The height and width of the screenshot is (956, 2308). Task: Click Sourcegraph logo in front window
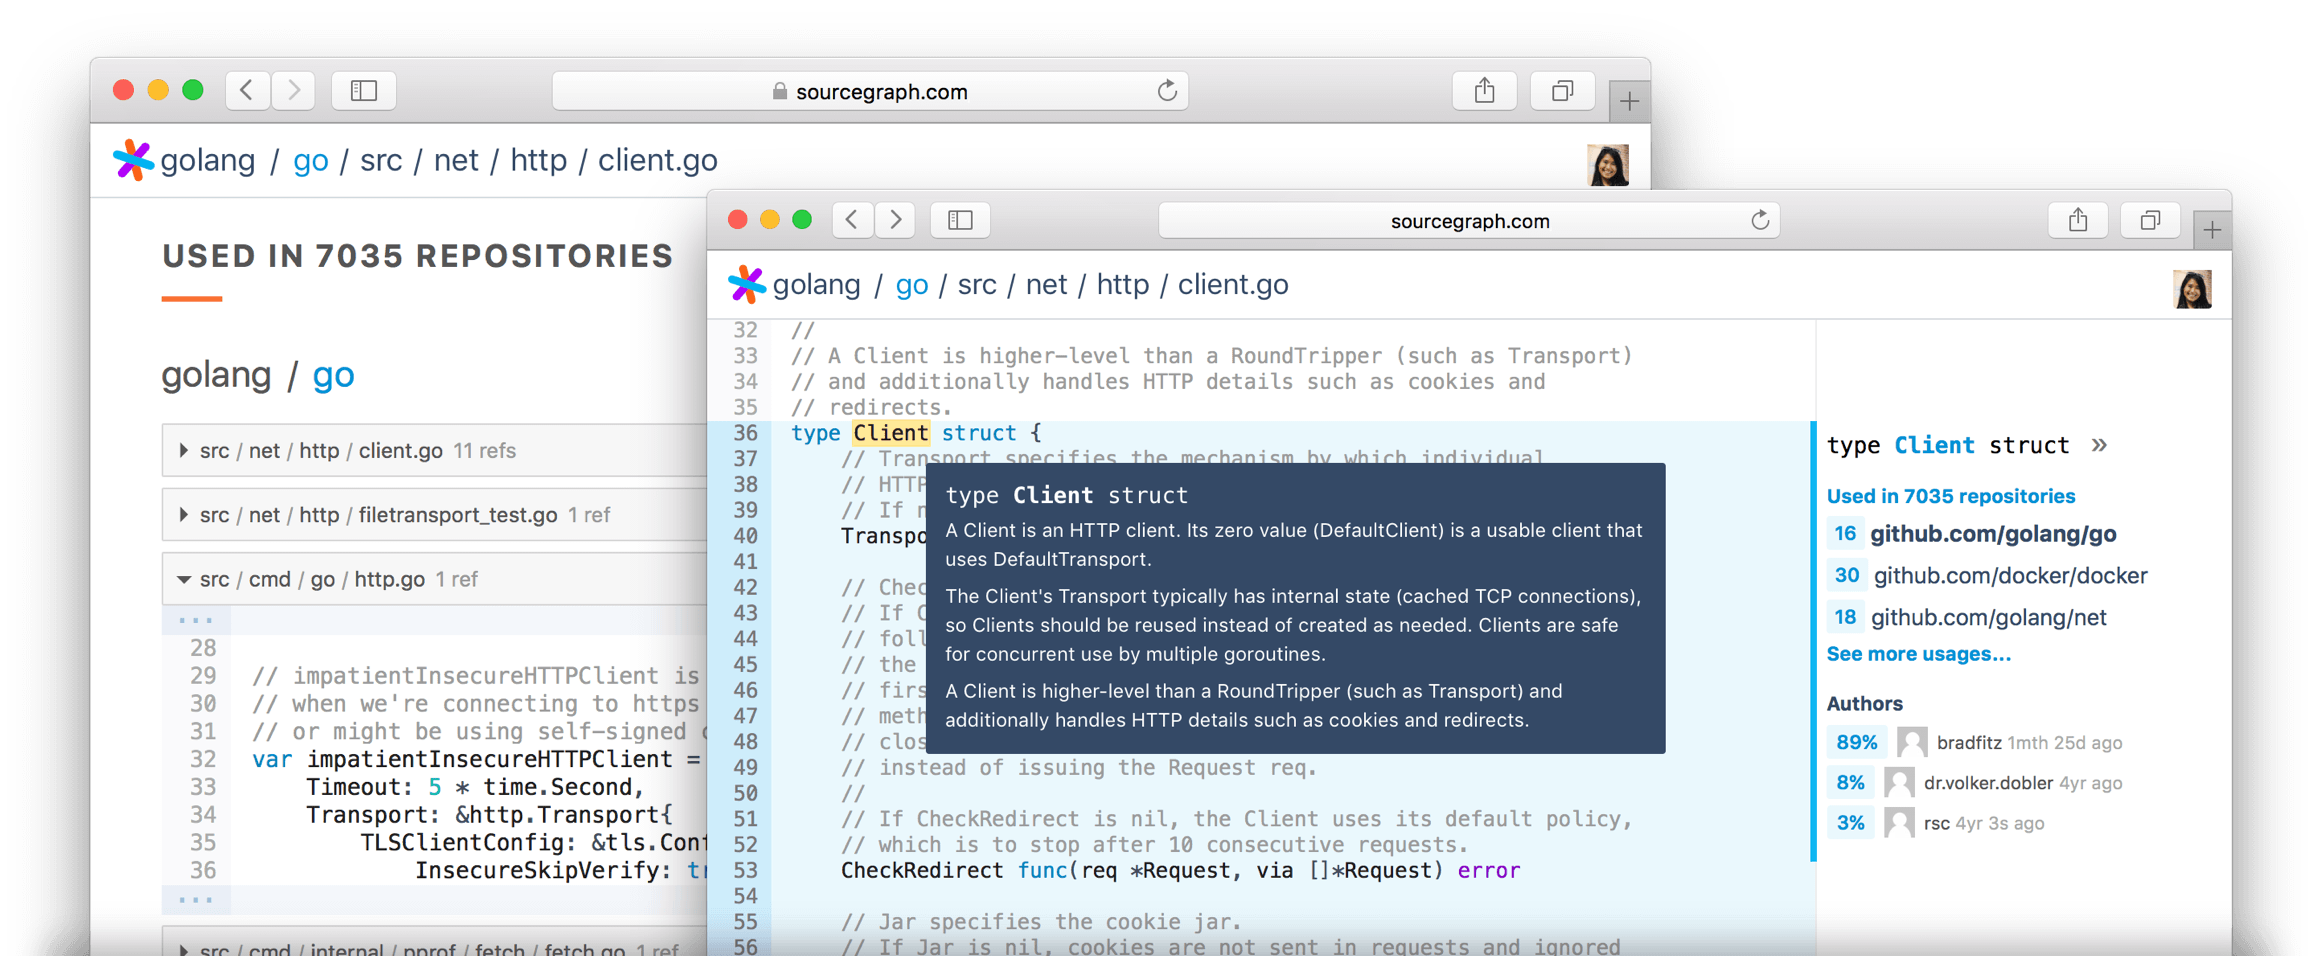point(746,284)
